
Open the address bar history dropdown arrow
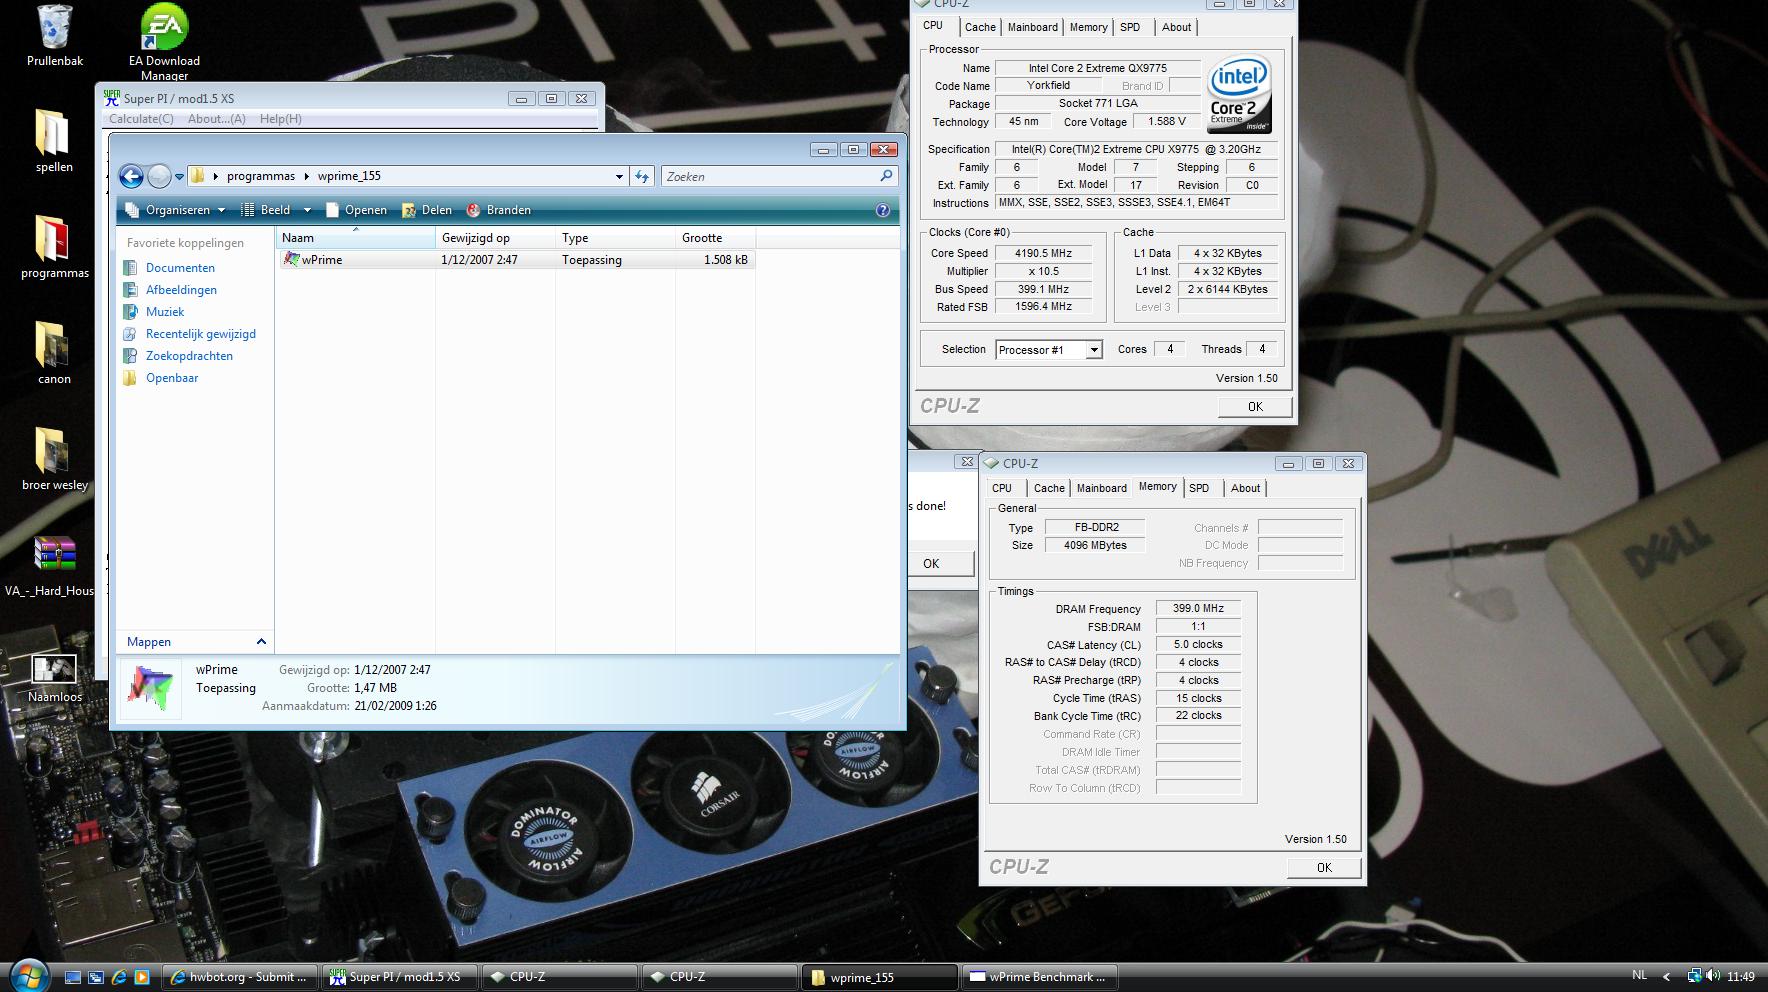point(619,176)
